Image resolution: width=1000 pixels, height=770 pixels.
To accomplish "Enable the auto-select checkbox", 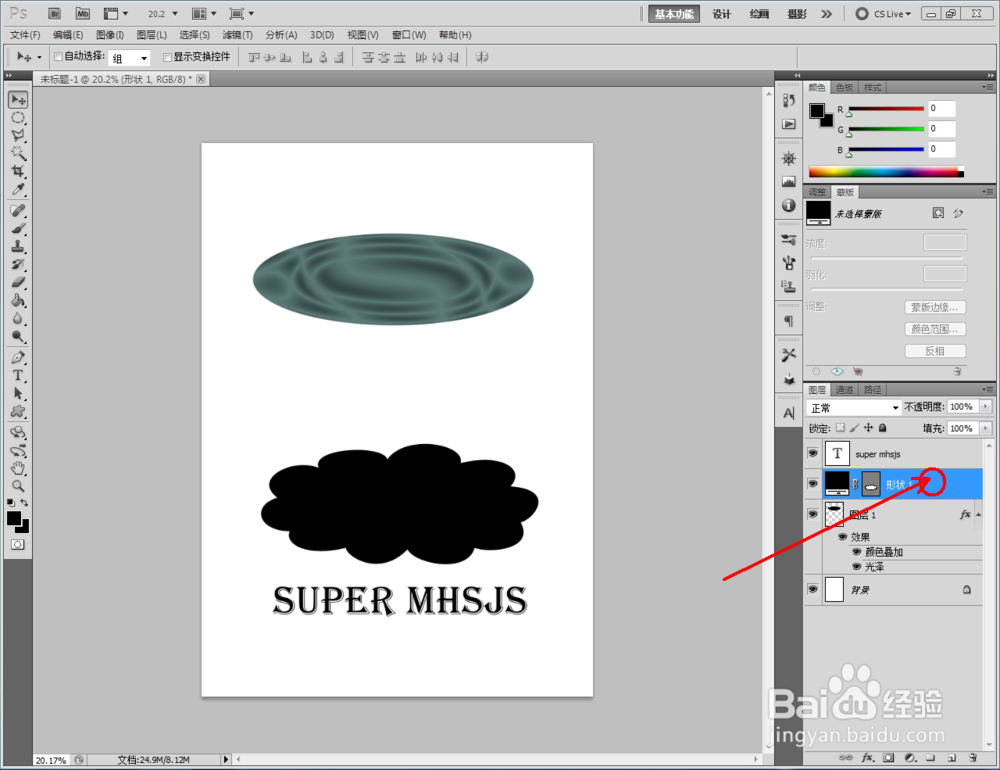I will [58, 57].
